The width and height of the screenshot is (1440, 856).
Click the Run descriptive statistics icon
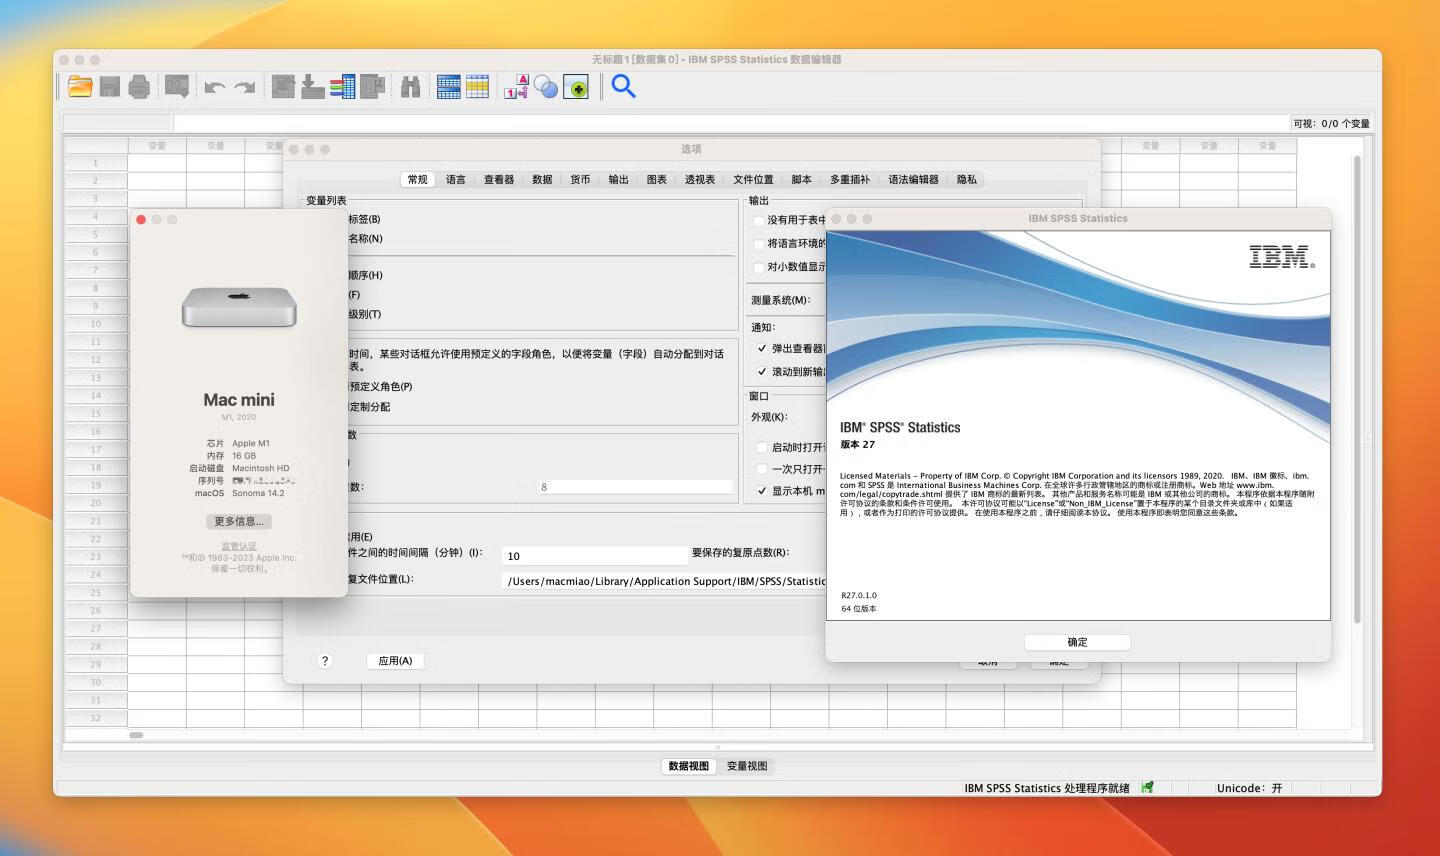[x=372, y=87]
